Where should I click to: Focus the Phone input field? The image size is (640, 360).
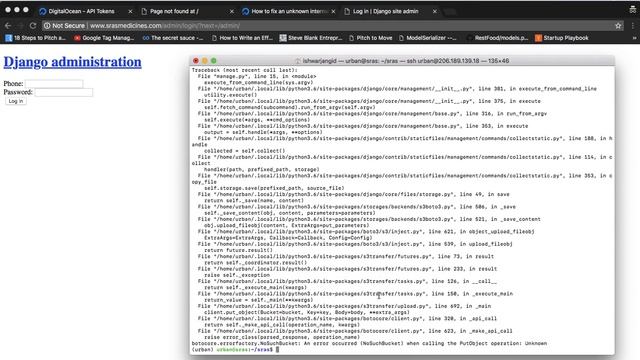[x=54, y=84]
